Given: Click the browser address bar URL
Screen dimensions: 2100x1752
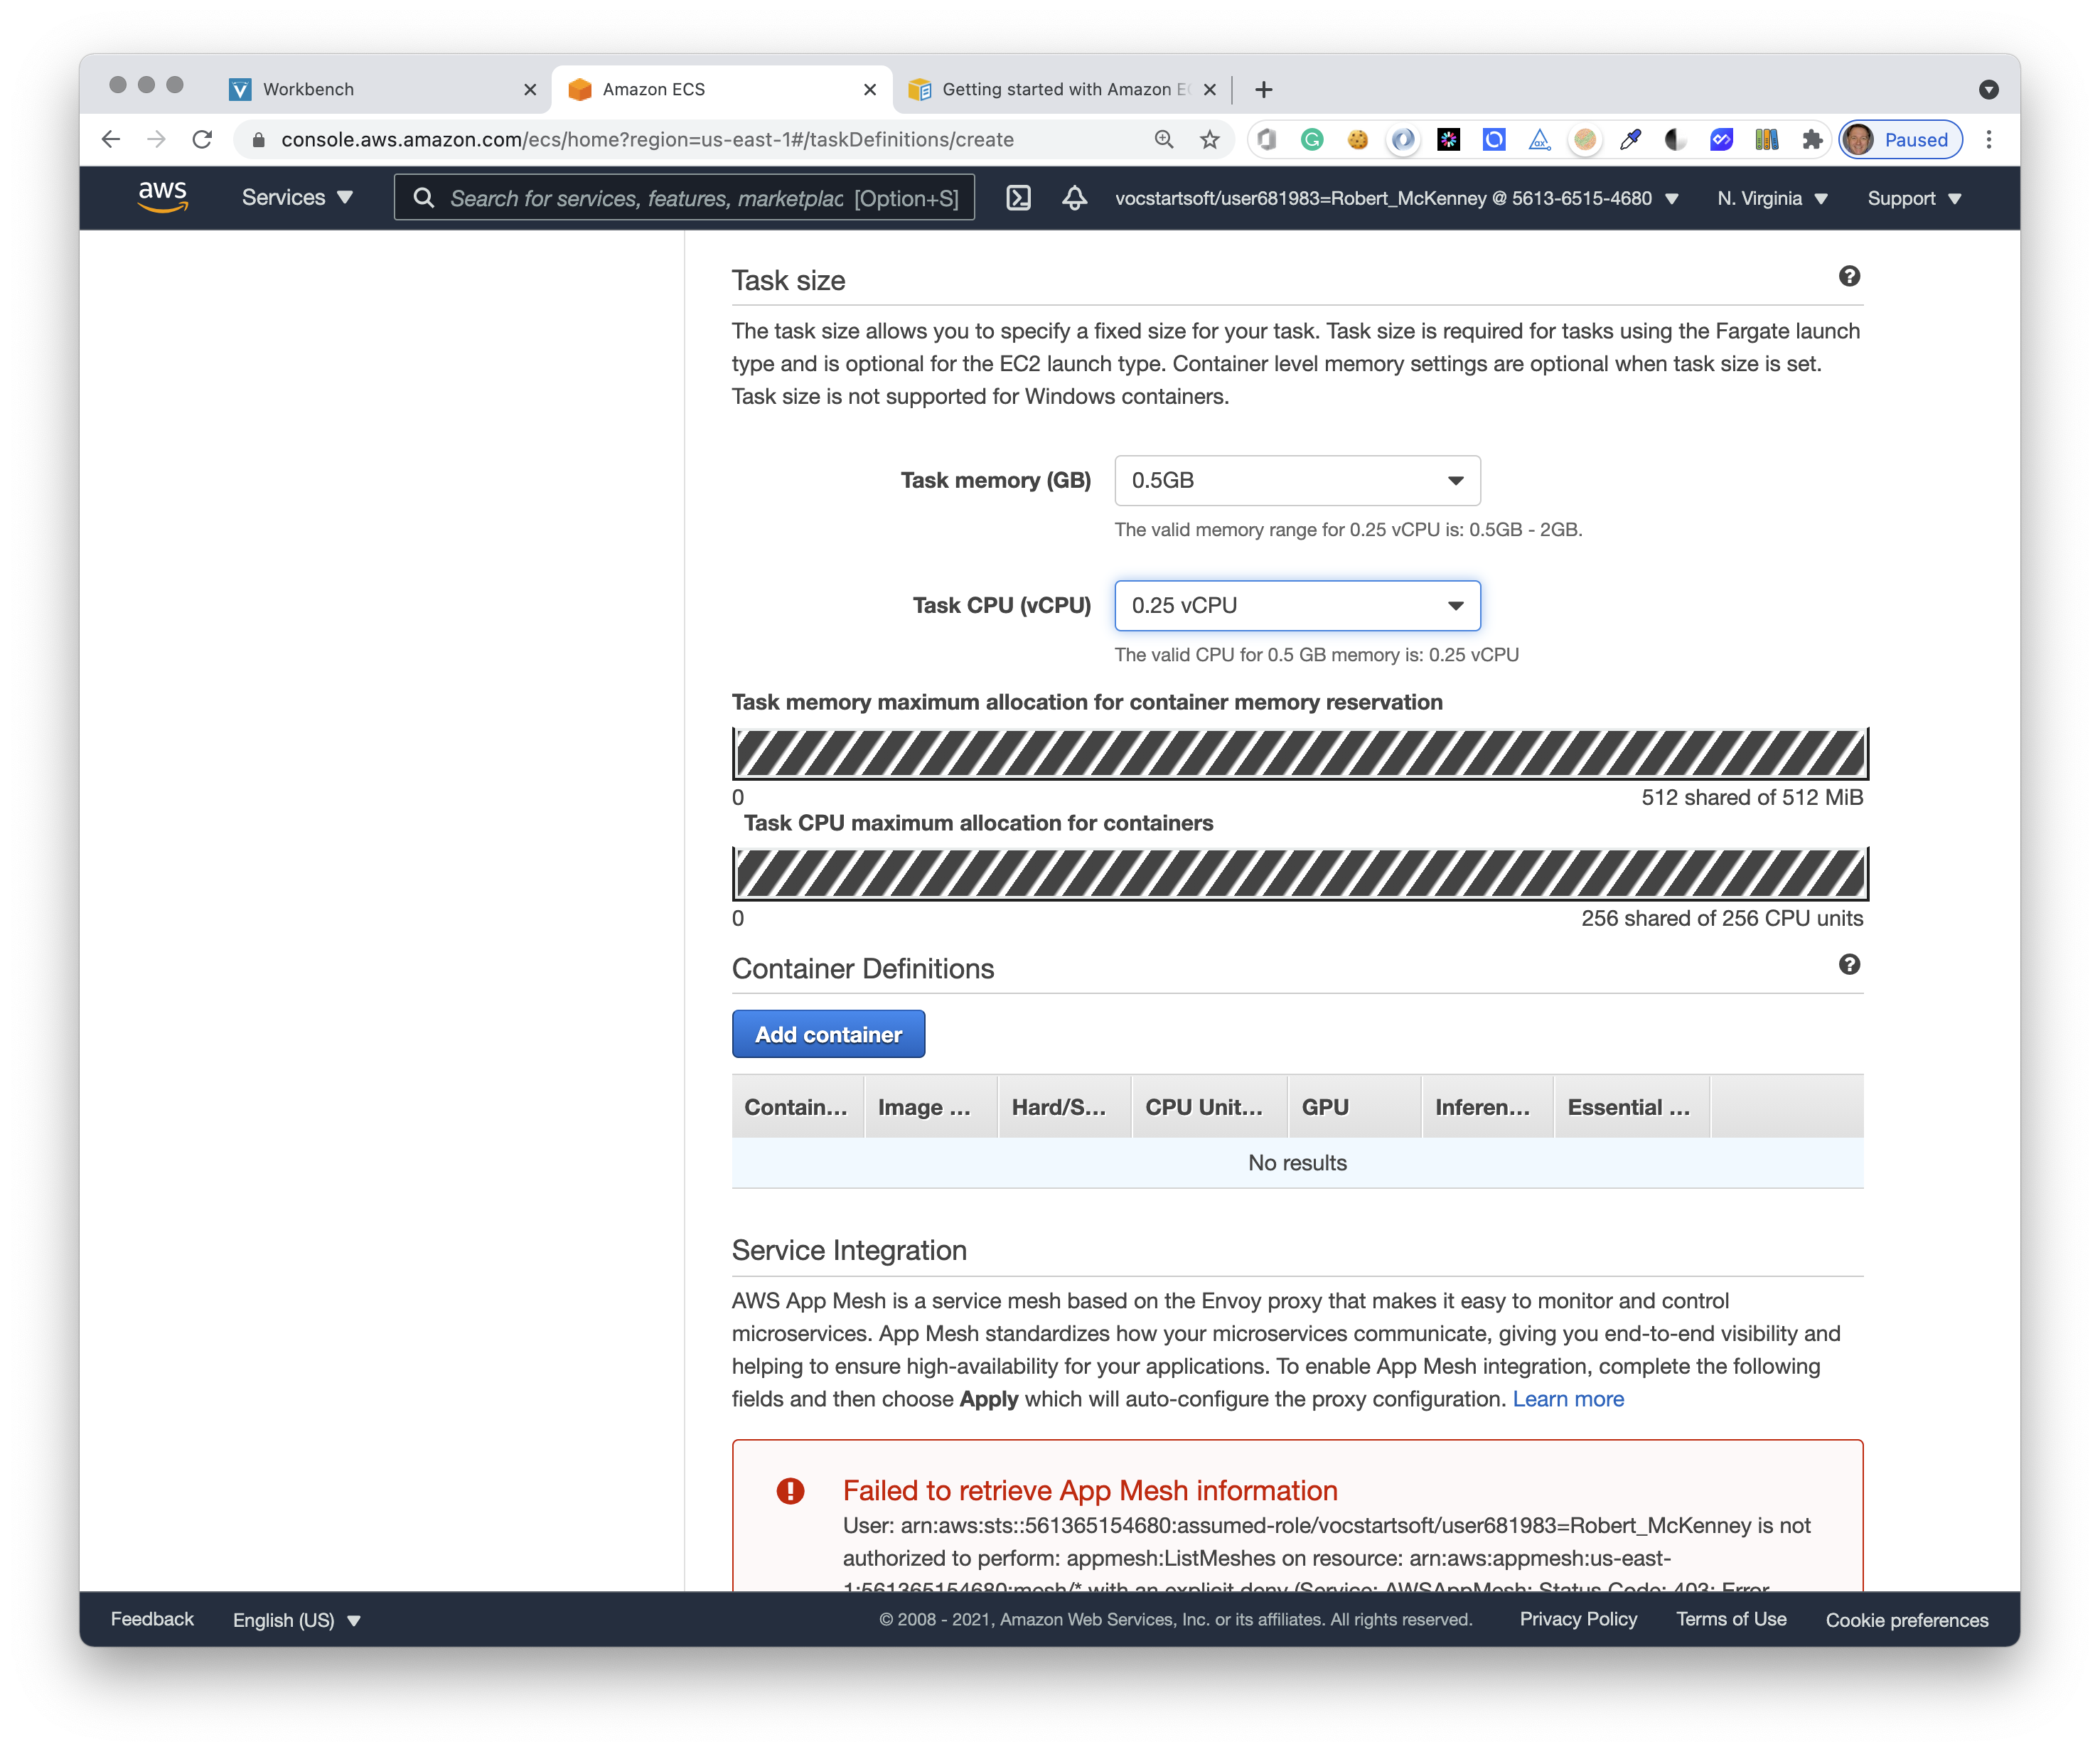Looking at the screenshot, I should 647,140.
